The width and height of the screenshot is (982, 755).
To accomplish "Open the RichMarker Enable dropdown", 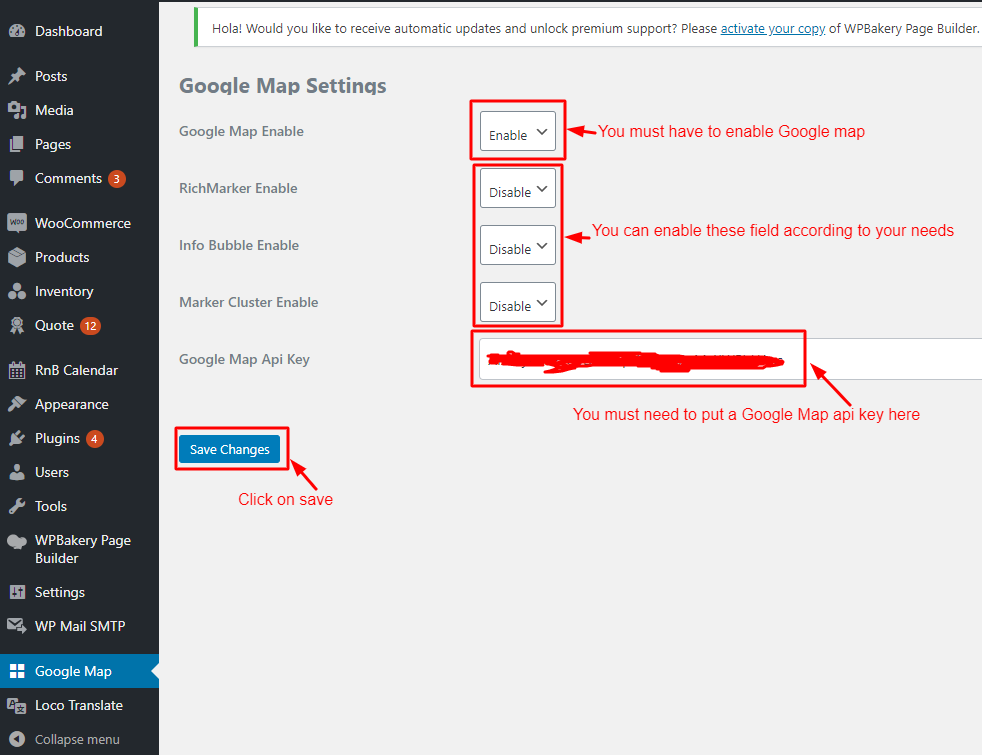I will (x=517, y=189).
